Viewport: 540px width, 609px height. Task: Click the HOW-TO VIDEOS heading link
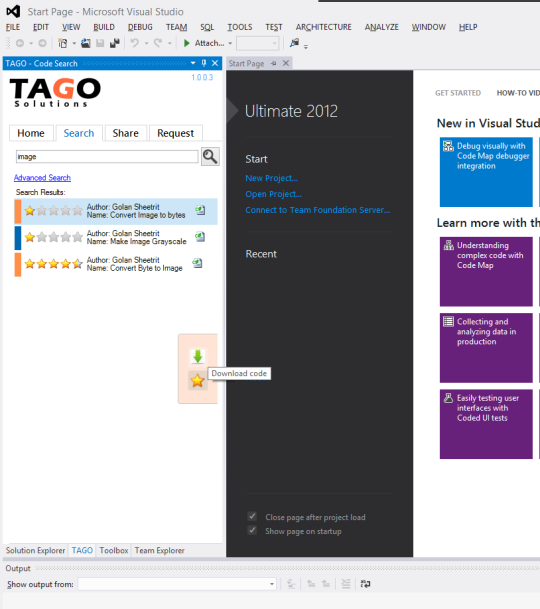pyautogui.click(x=518, y=93)
